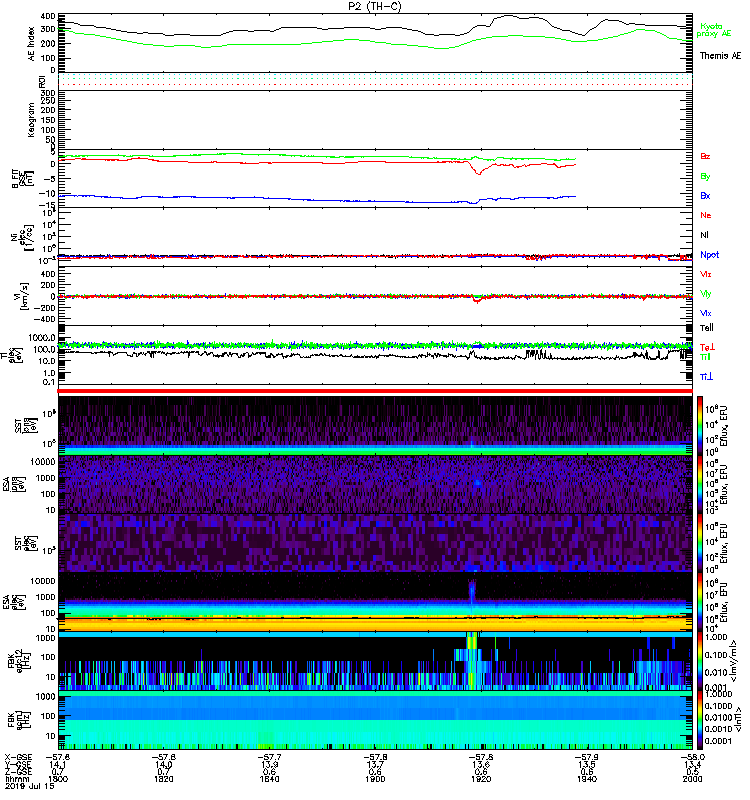Click the 2000 time tick label

click(692, 779)
